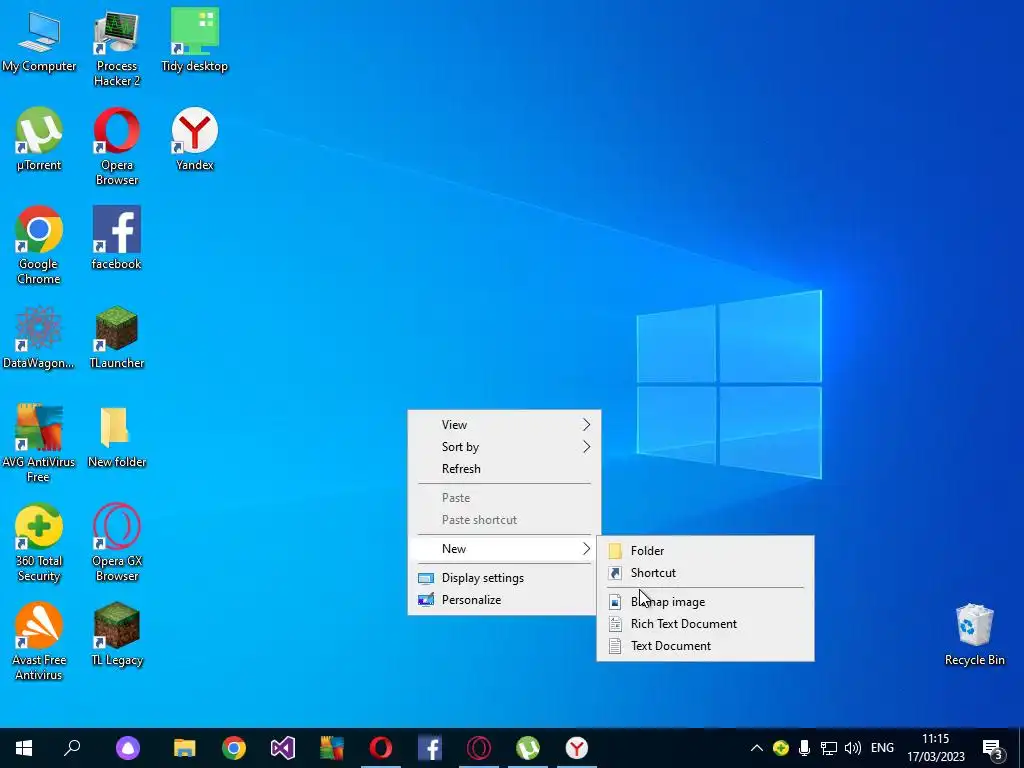Click the microphone tray icon
The width and height of the screenshot is (1024, 768).
pos(805,748)
